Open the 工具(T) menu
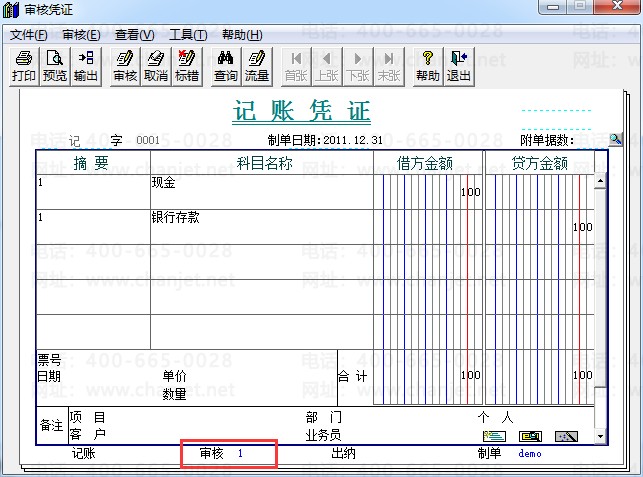Viewport: 643px width, 477px height. 188,34
